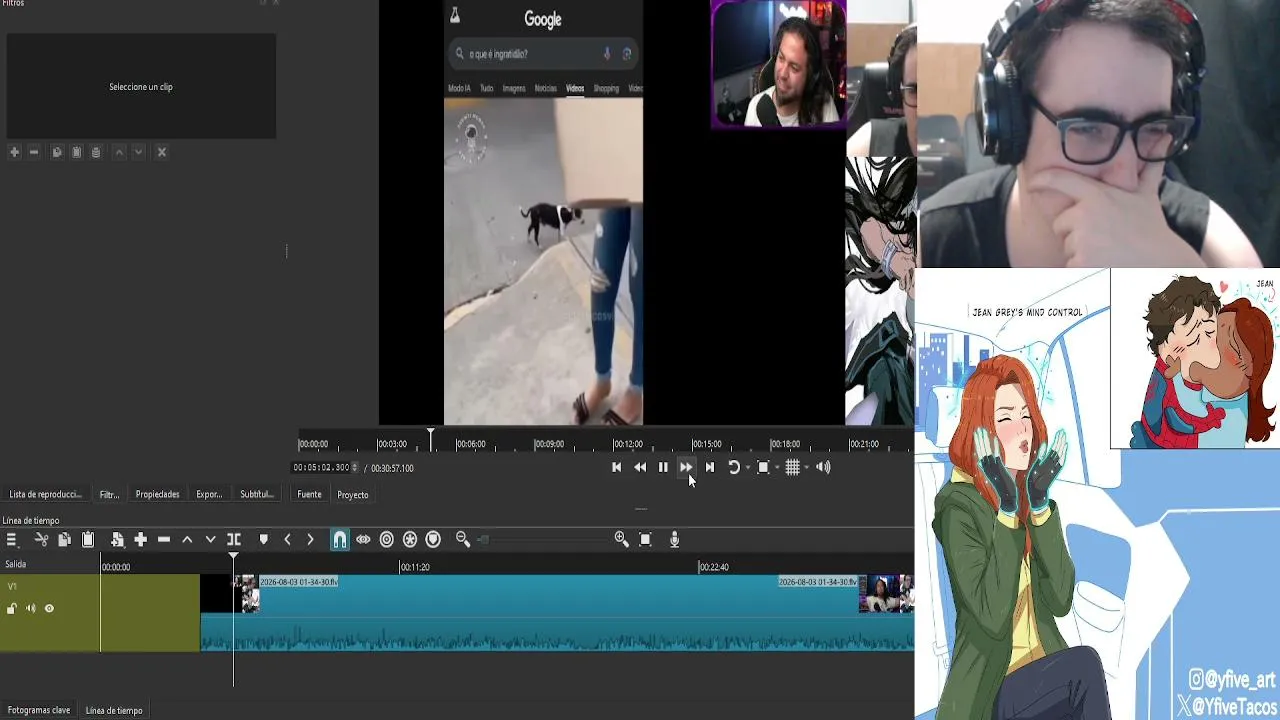Toggle scrub while dragging eye icon
1280x720 pixels.
coord(363,539)
